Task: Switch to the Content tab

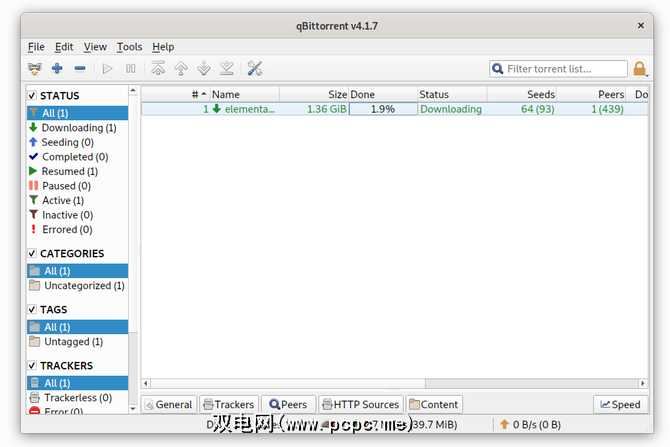Action: 434,404
